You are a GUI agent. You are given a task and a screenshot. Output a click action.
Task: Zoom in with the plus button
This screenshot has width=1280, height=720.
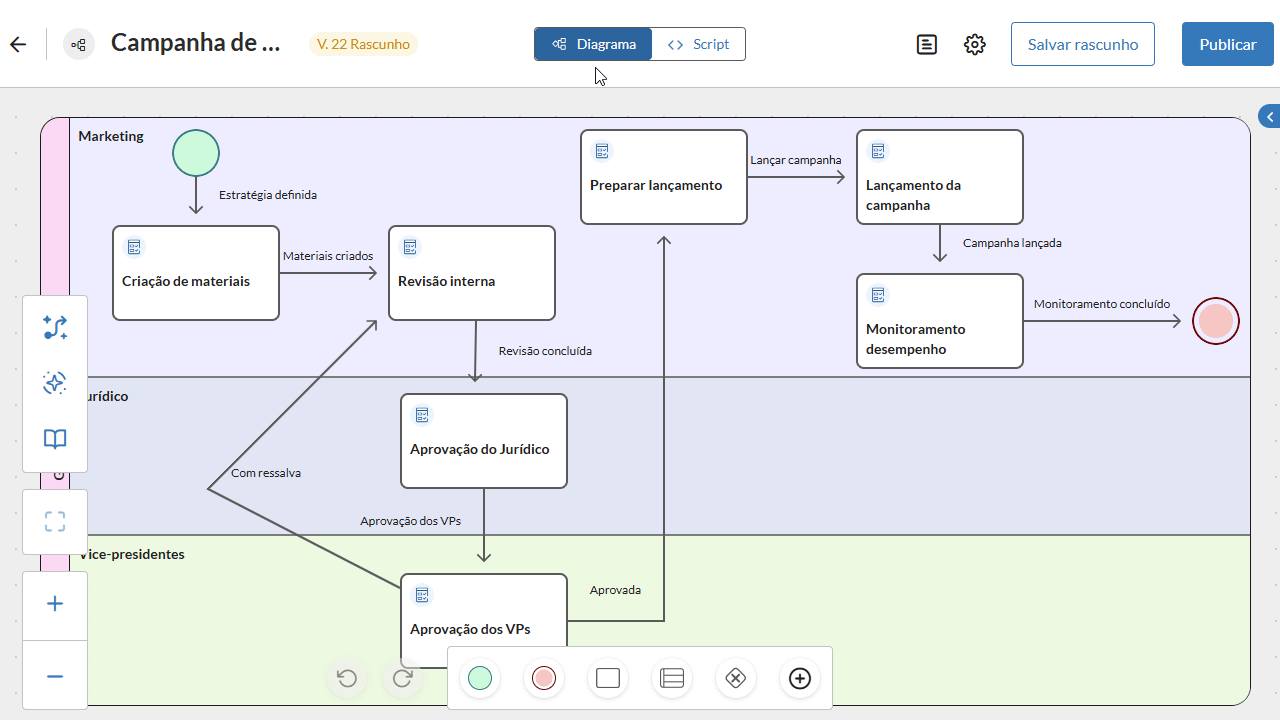55,604
